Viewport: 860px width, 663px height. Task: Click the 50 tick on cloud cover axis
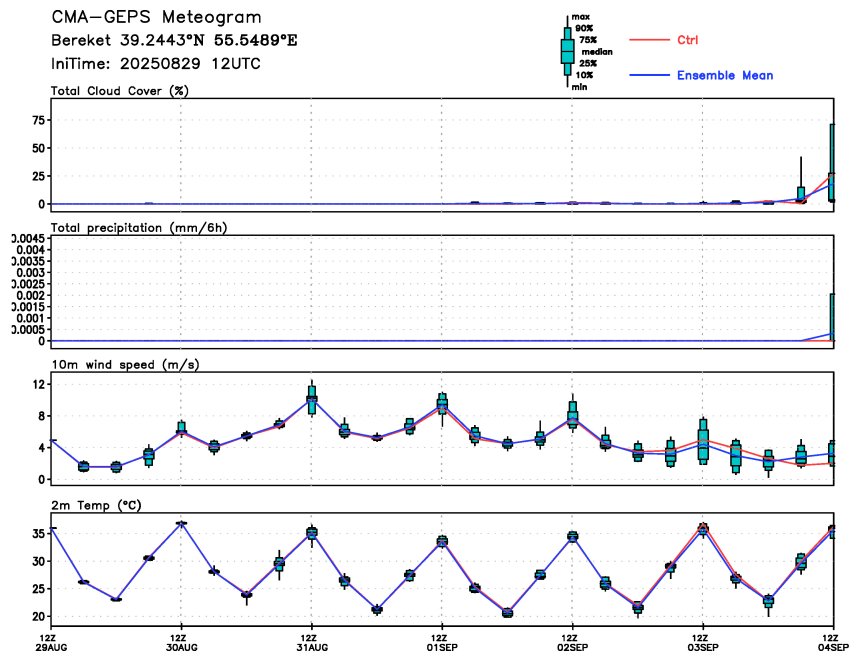tap(38, 148)
